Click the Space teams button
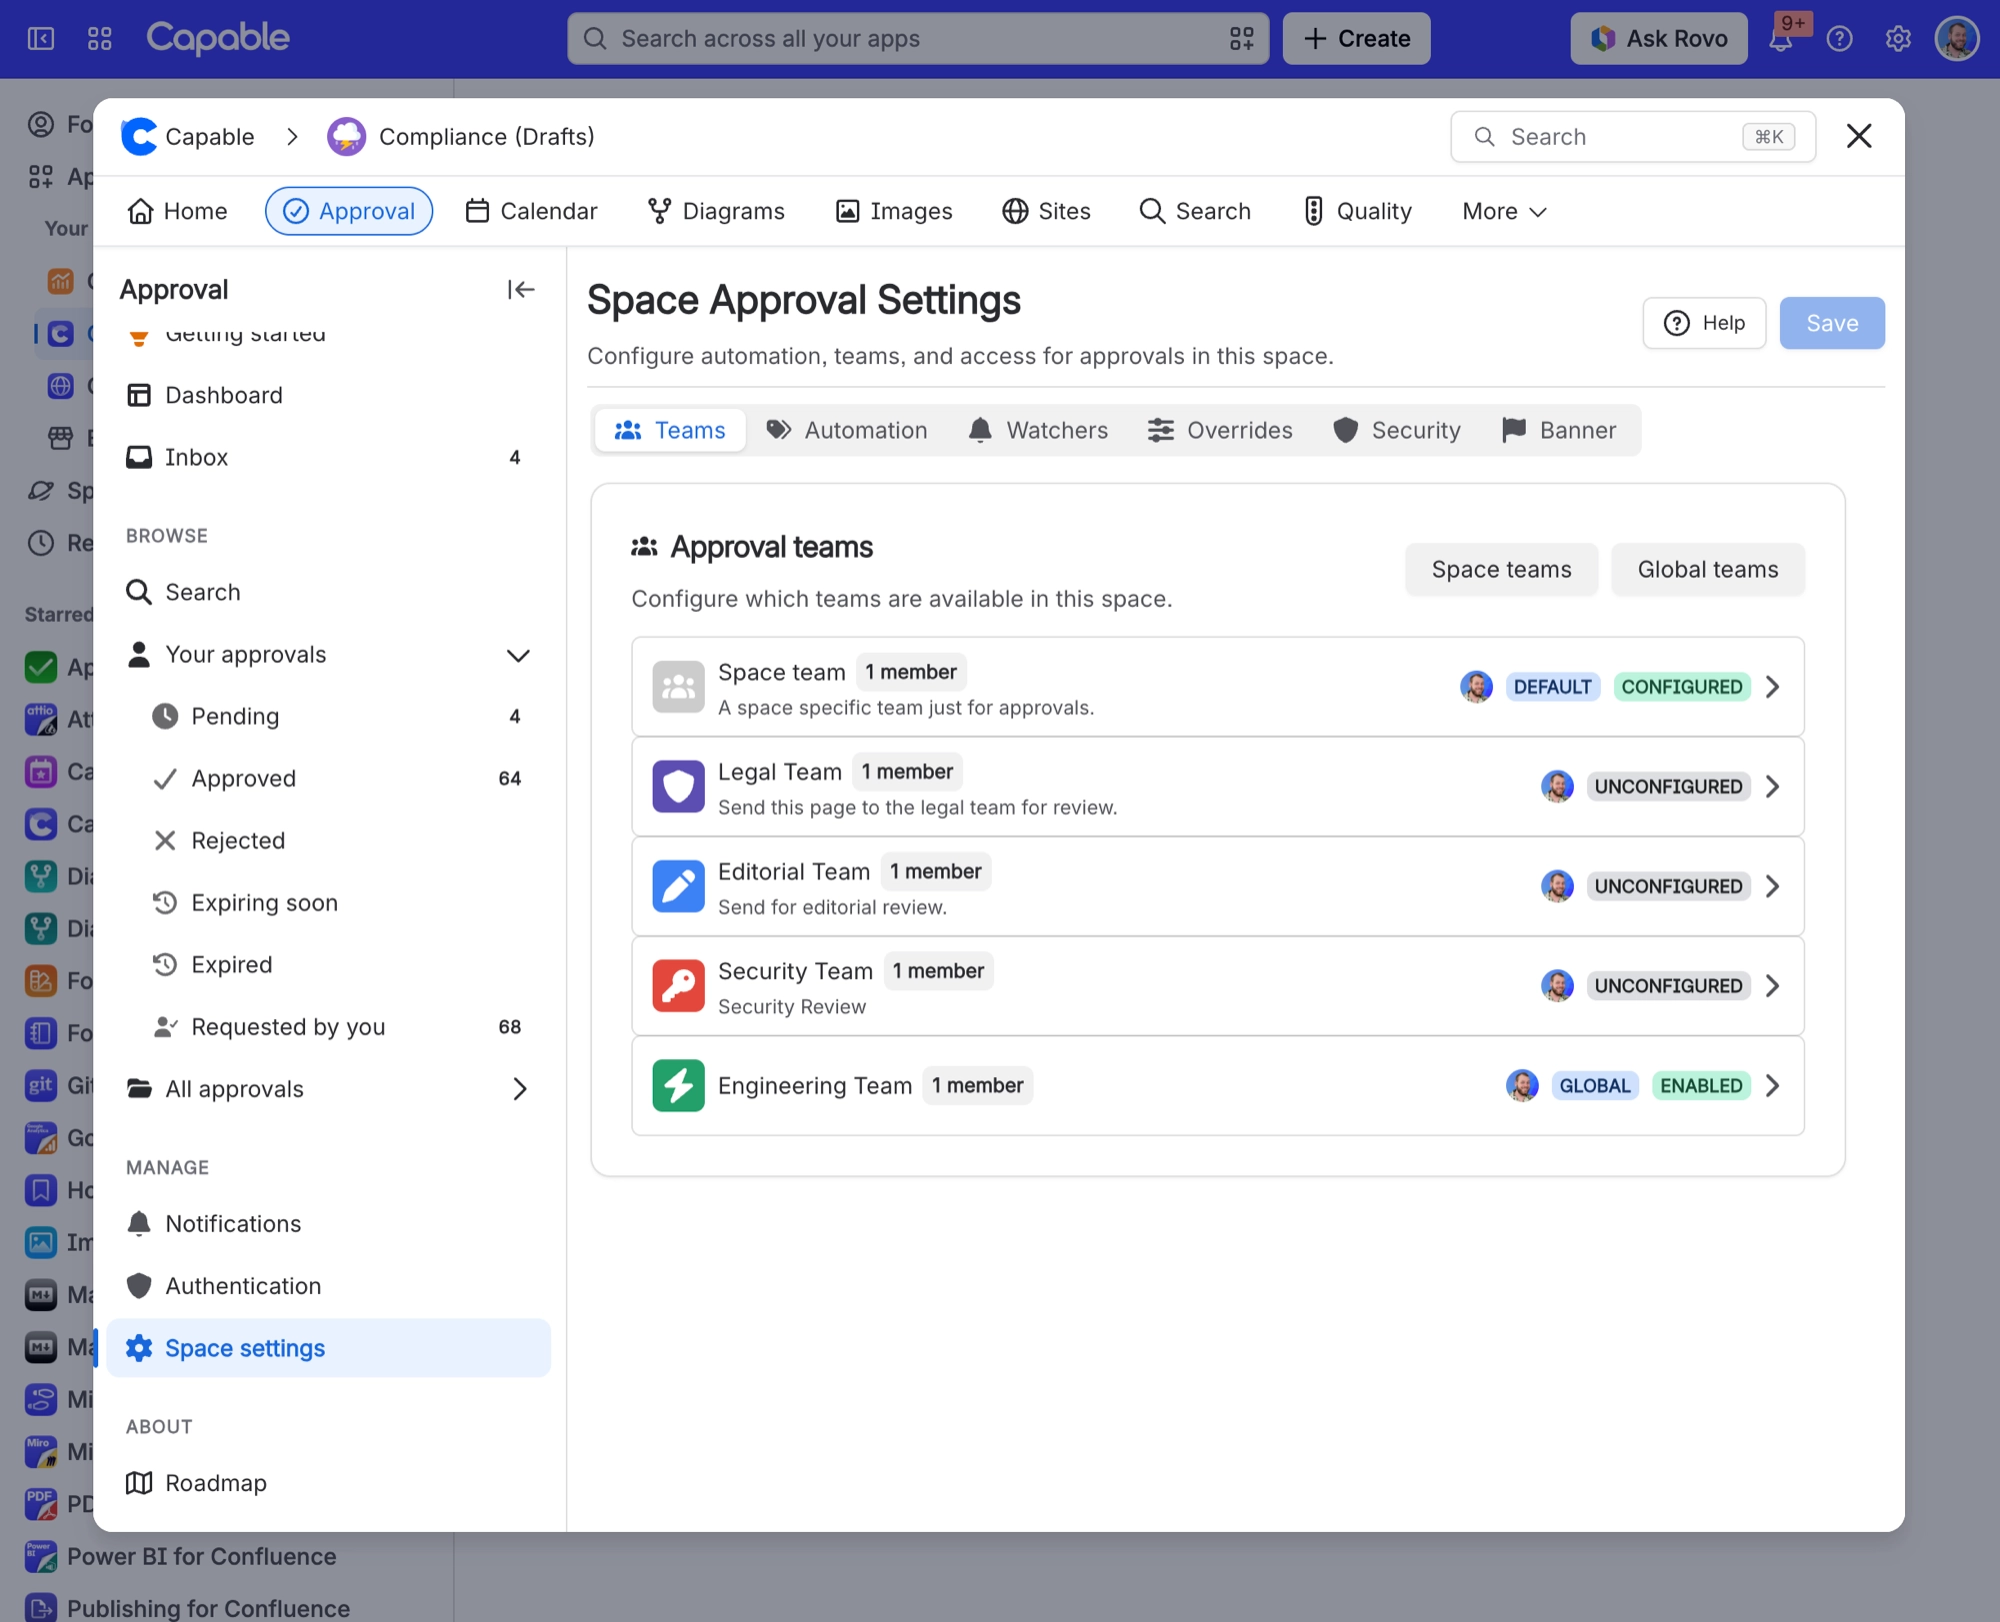The width and height of the screenshot is (2000, 1622). pos(1501,569)
